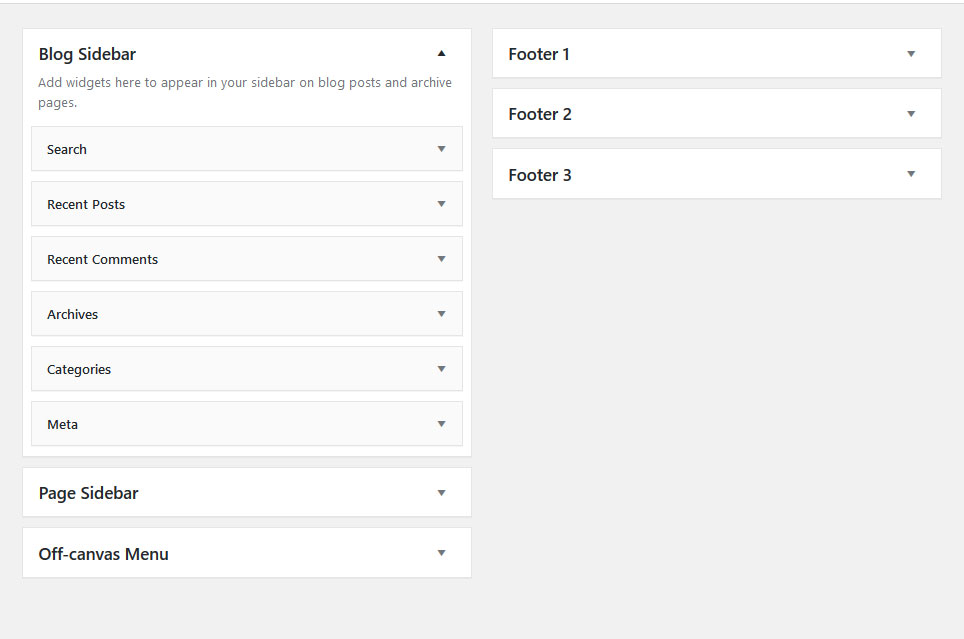Click the Footer 1 heading
964x639 pixels.
pyautogui.click(x=539, y=54)
